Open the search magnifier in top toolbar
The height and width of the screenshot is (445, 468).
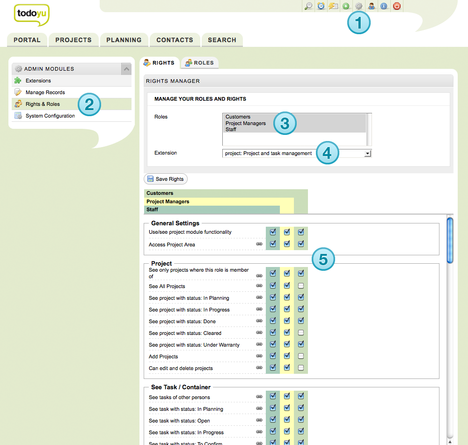pyautogui.click(x=308, y=6)
